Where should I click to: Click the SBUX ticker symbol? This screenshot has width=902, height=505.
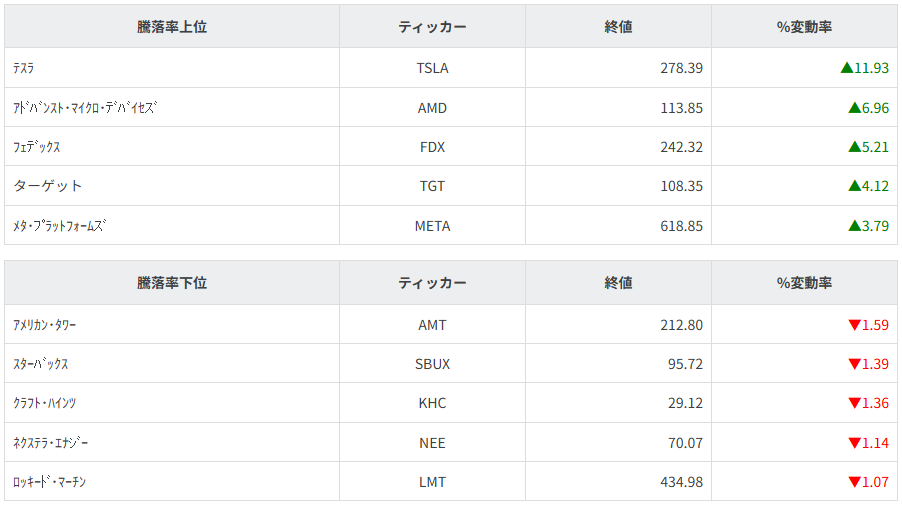click(x=432, y=364)
